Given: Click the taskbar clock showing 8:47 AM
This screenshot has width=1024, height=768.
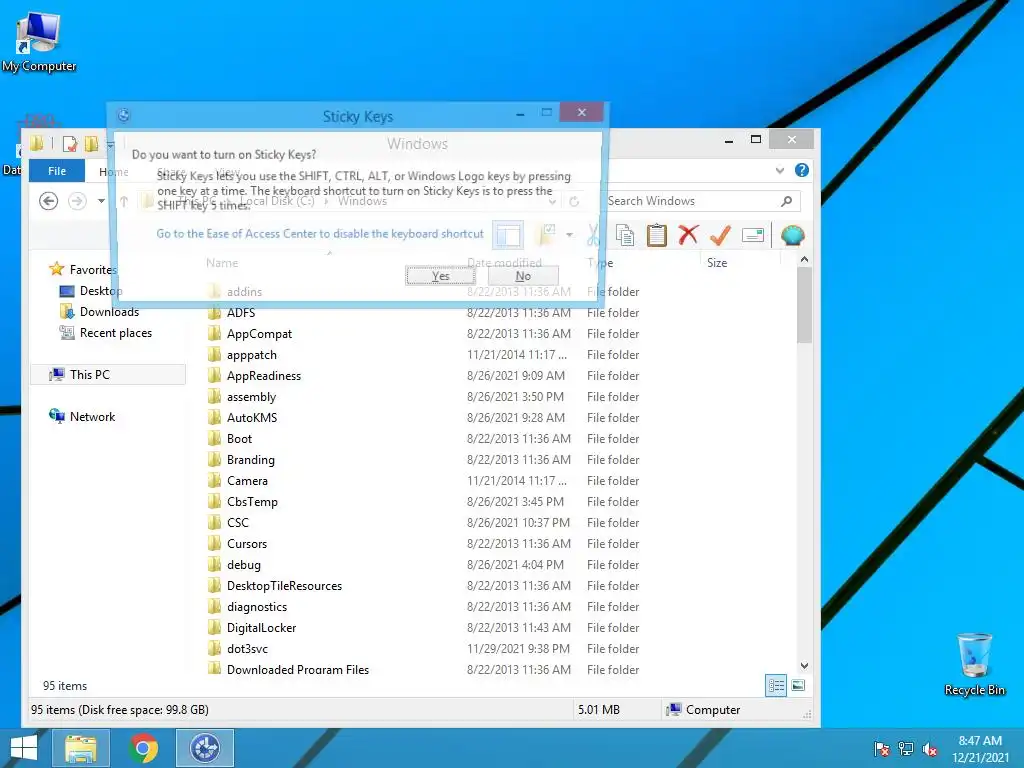Looking at the screenshot, I should tap(980, 749).
